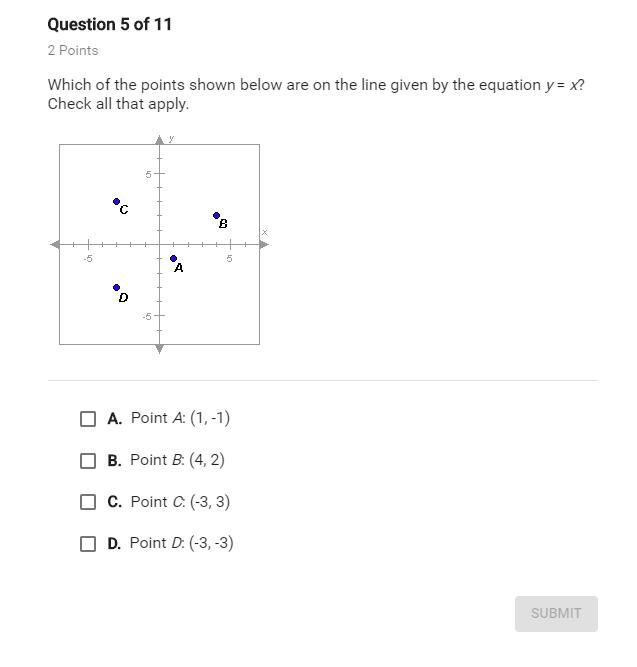Click blue point C on the graph
This screenshot has height=667, width=637.
coord(116,201)
